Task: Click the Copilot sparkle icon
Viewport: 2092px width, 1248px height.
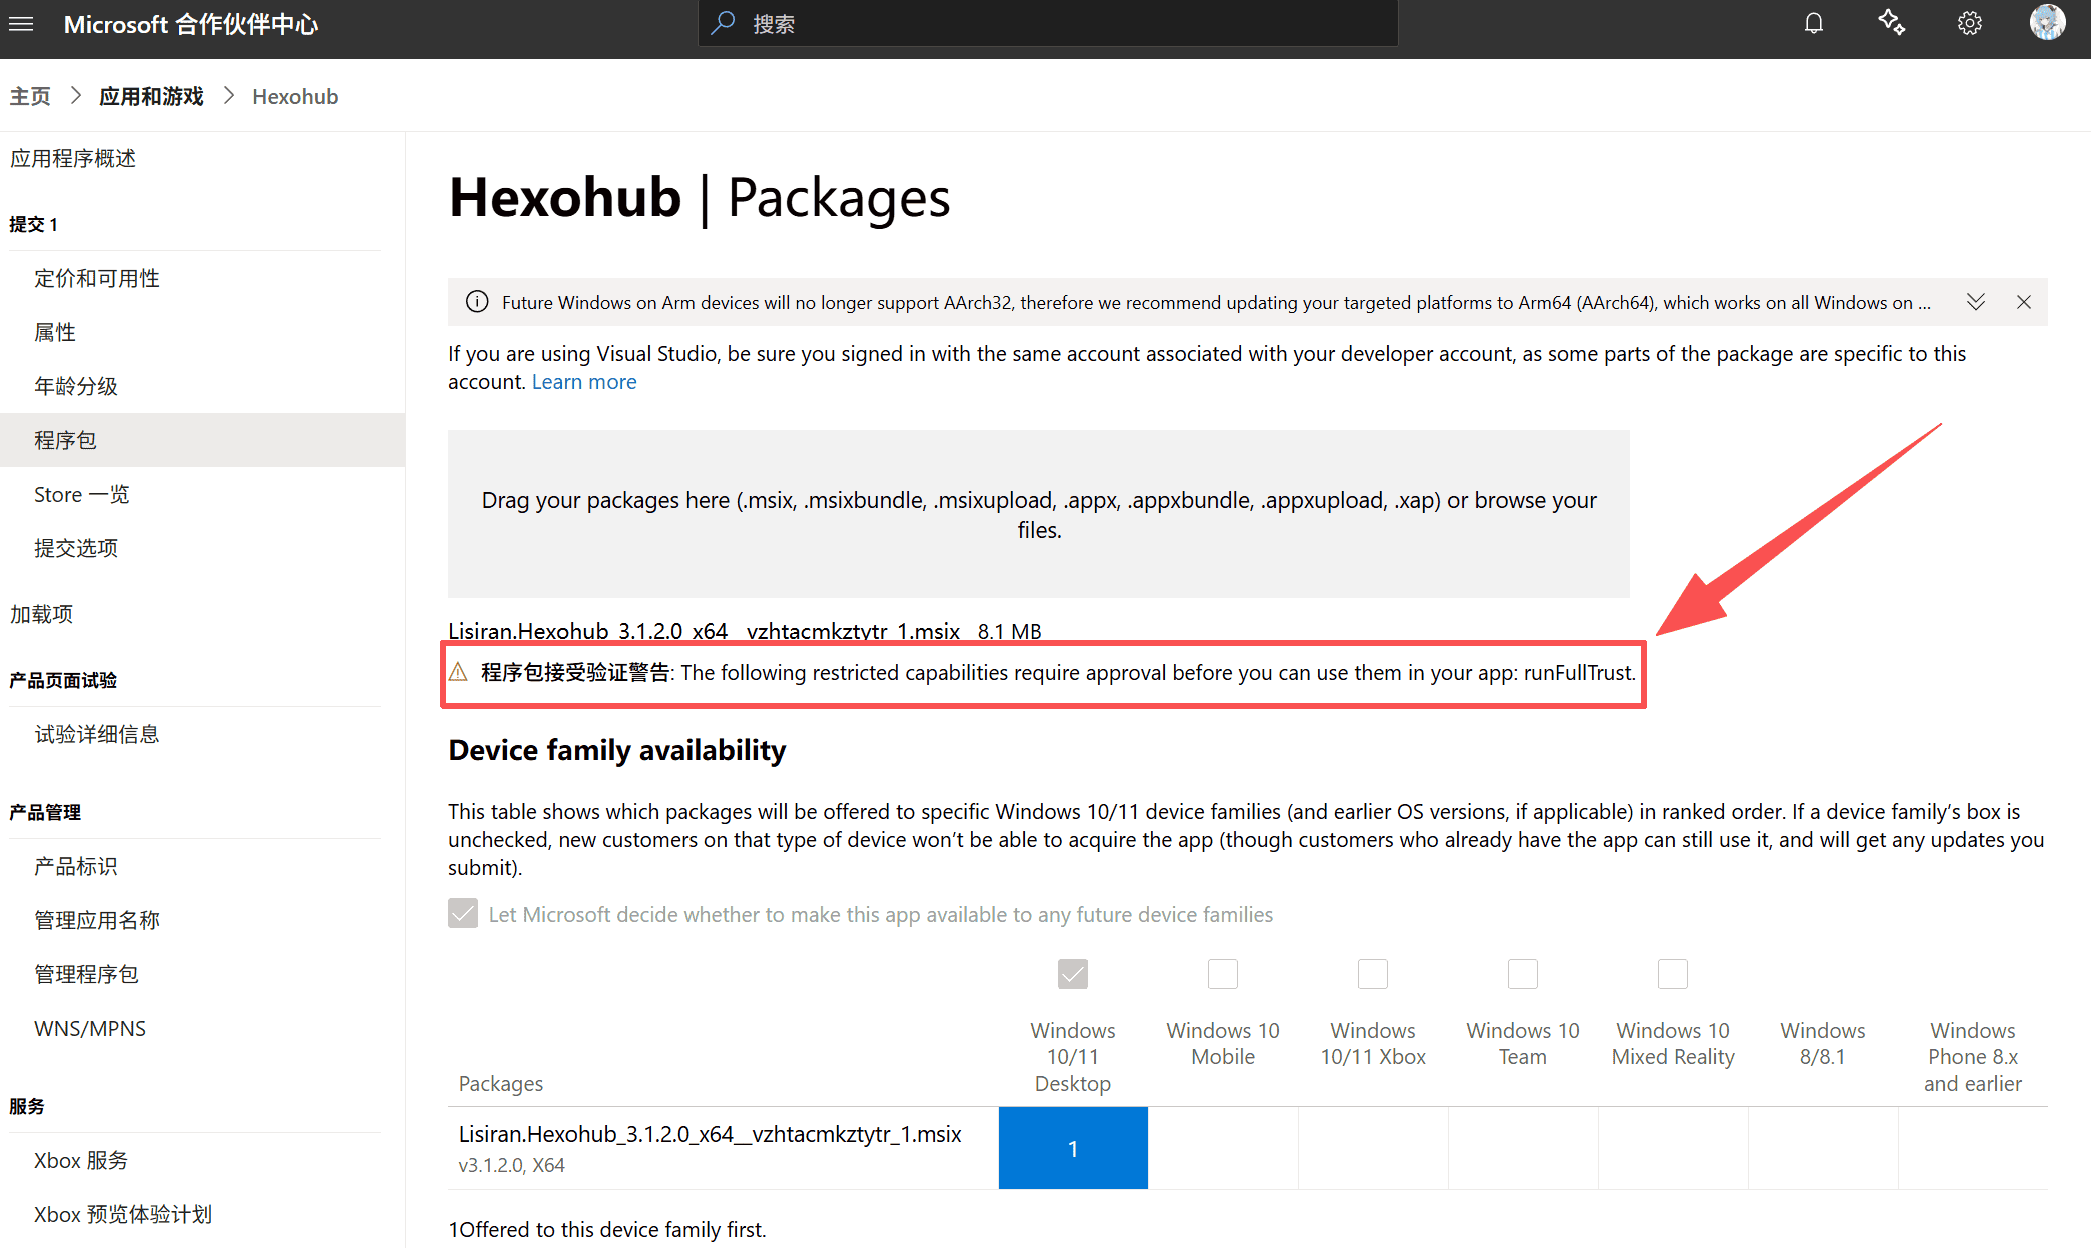Action: 1891,23
